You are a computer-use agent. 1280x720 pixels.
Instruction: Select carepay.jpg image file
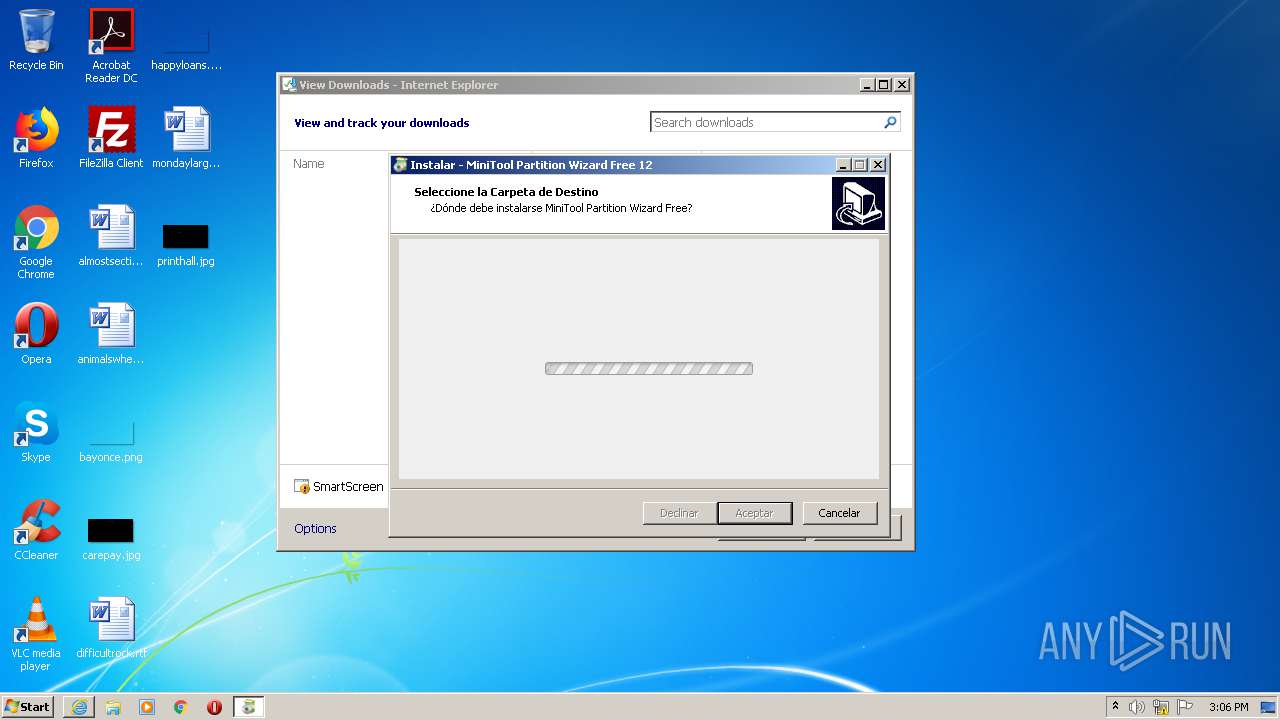111,539
